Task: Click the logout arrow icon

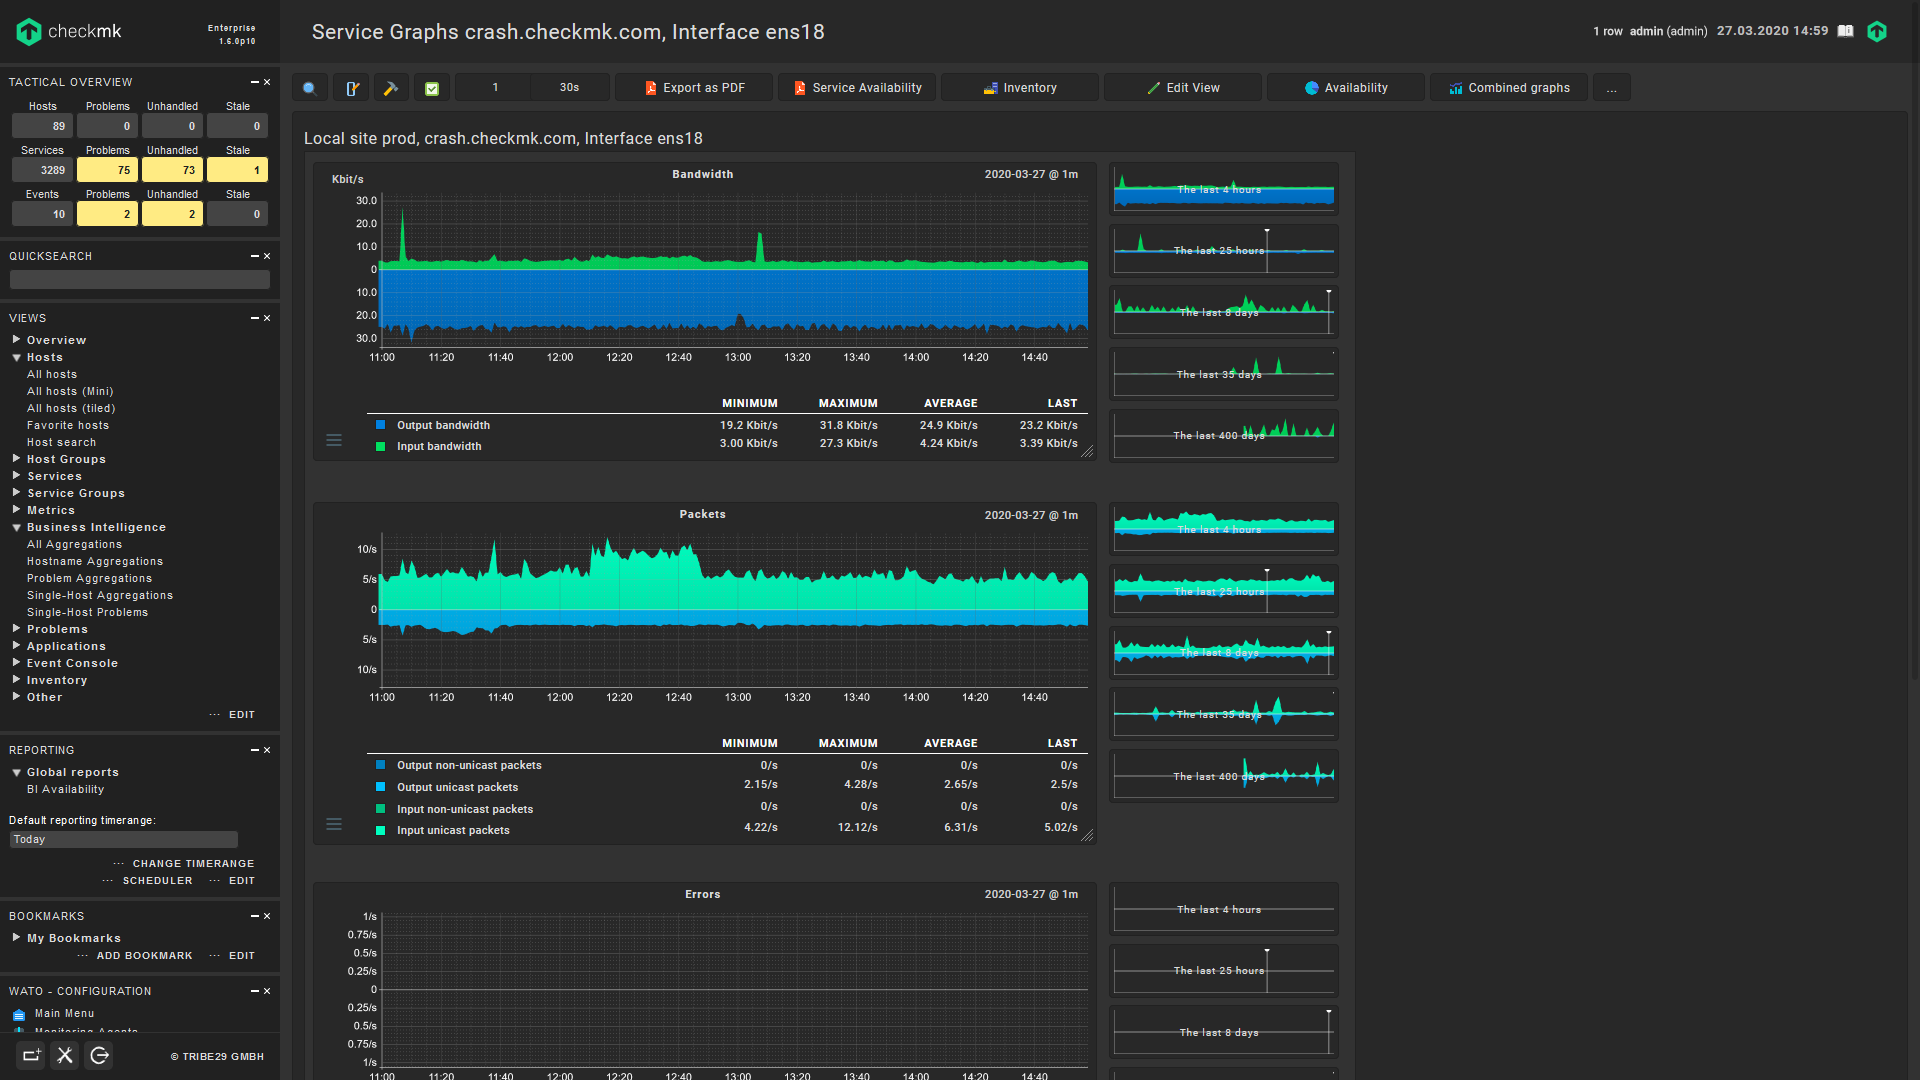Action: tap(99, 1055)
